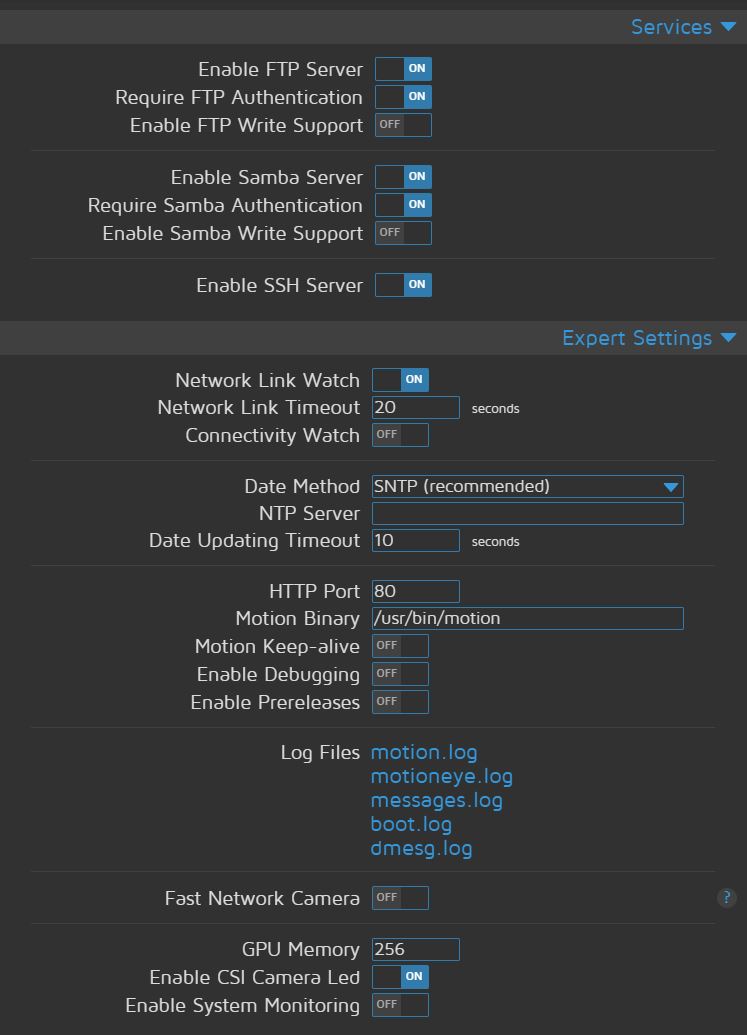Enable Samba Write Support switch
The image size is (747, 1035).
[403, 233]
